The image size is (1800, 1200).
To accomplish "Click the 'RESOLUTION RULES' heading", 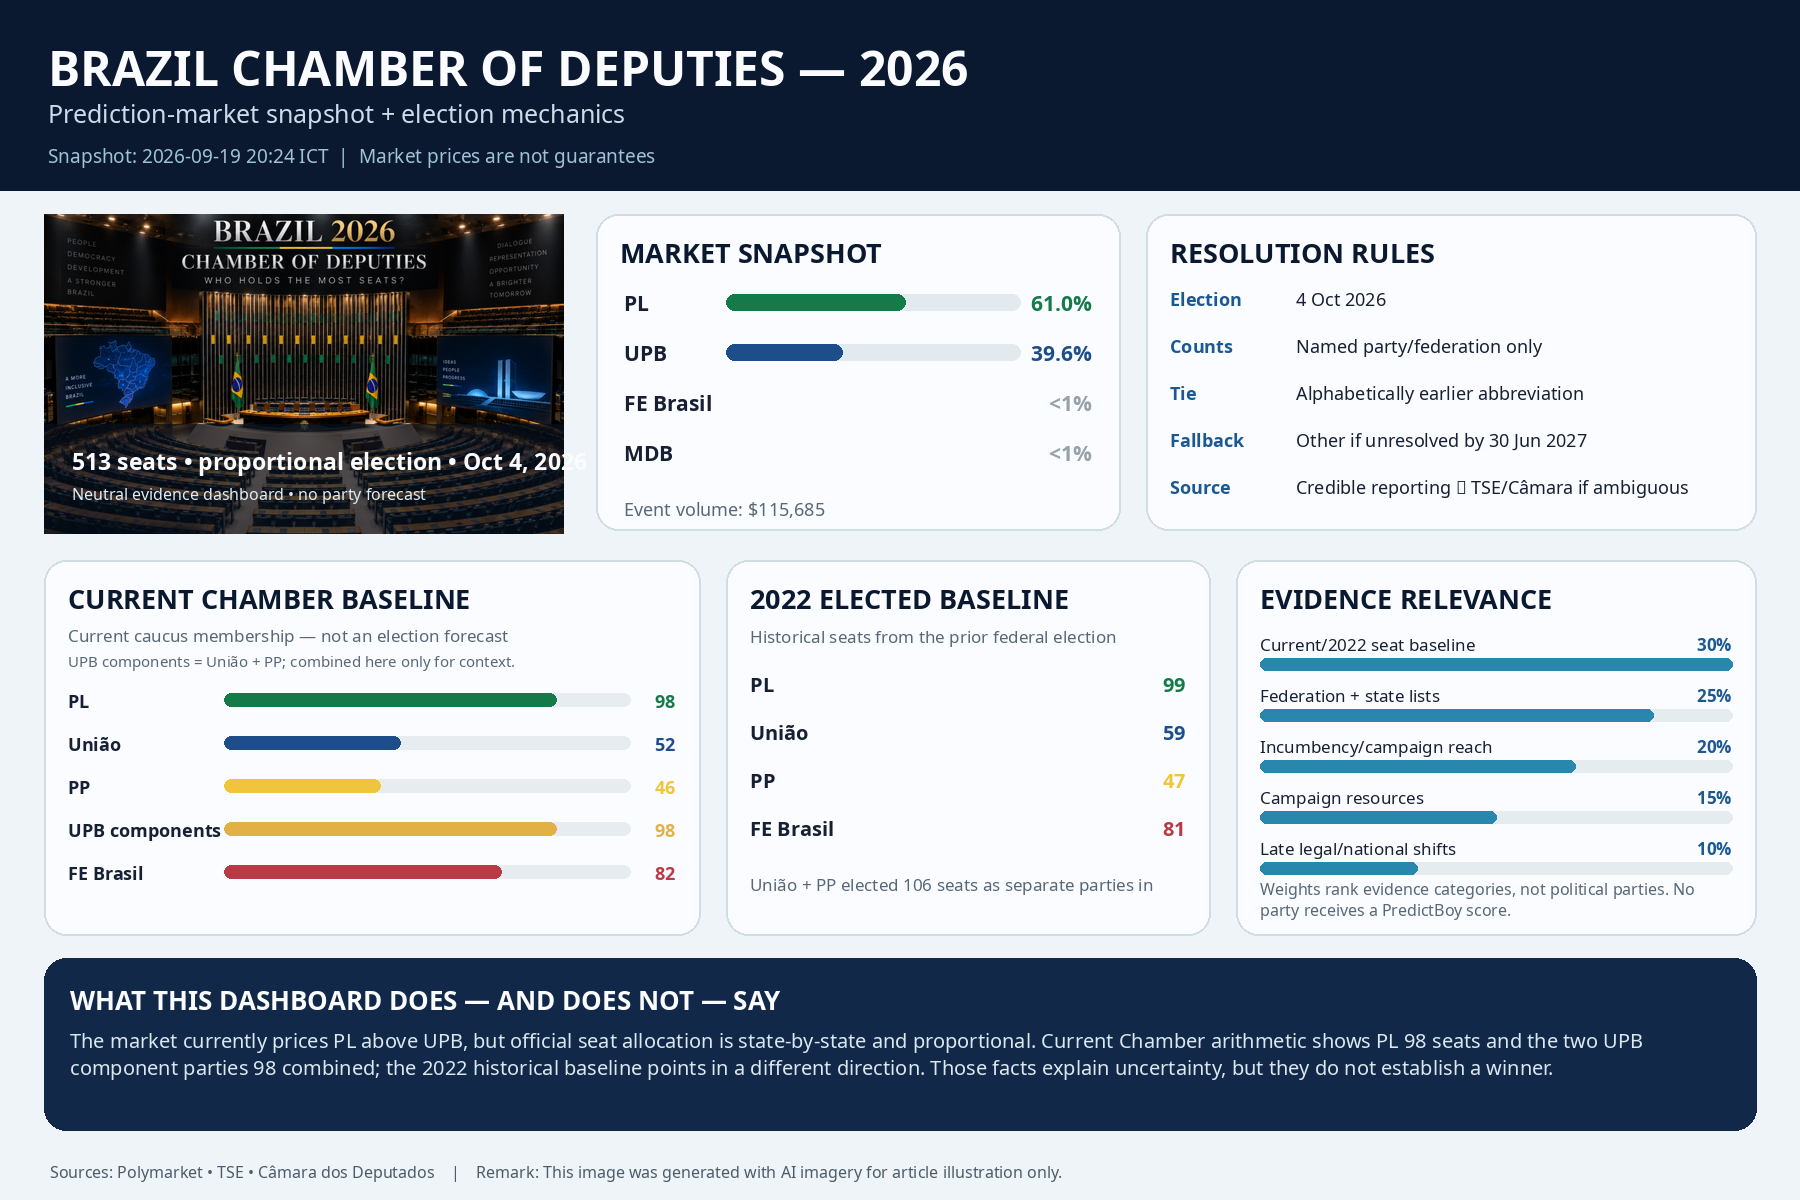I will pos(1302,254).
